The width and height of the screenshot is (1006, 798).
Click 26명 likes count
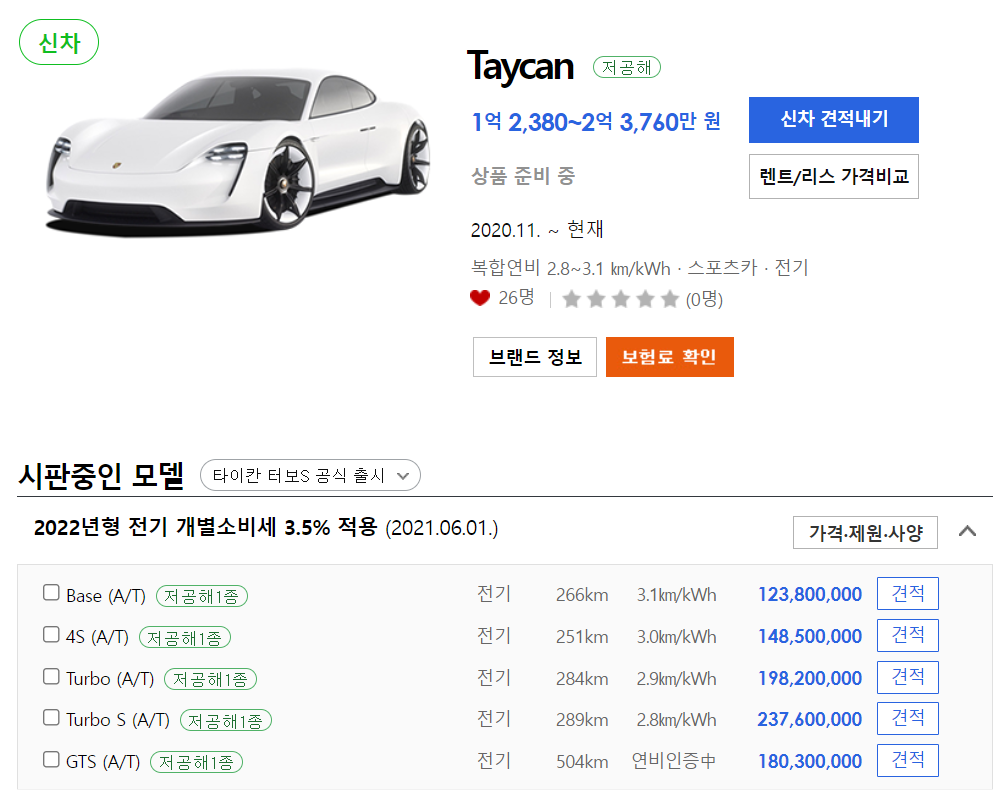coord(516,298)
